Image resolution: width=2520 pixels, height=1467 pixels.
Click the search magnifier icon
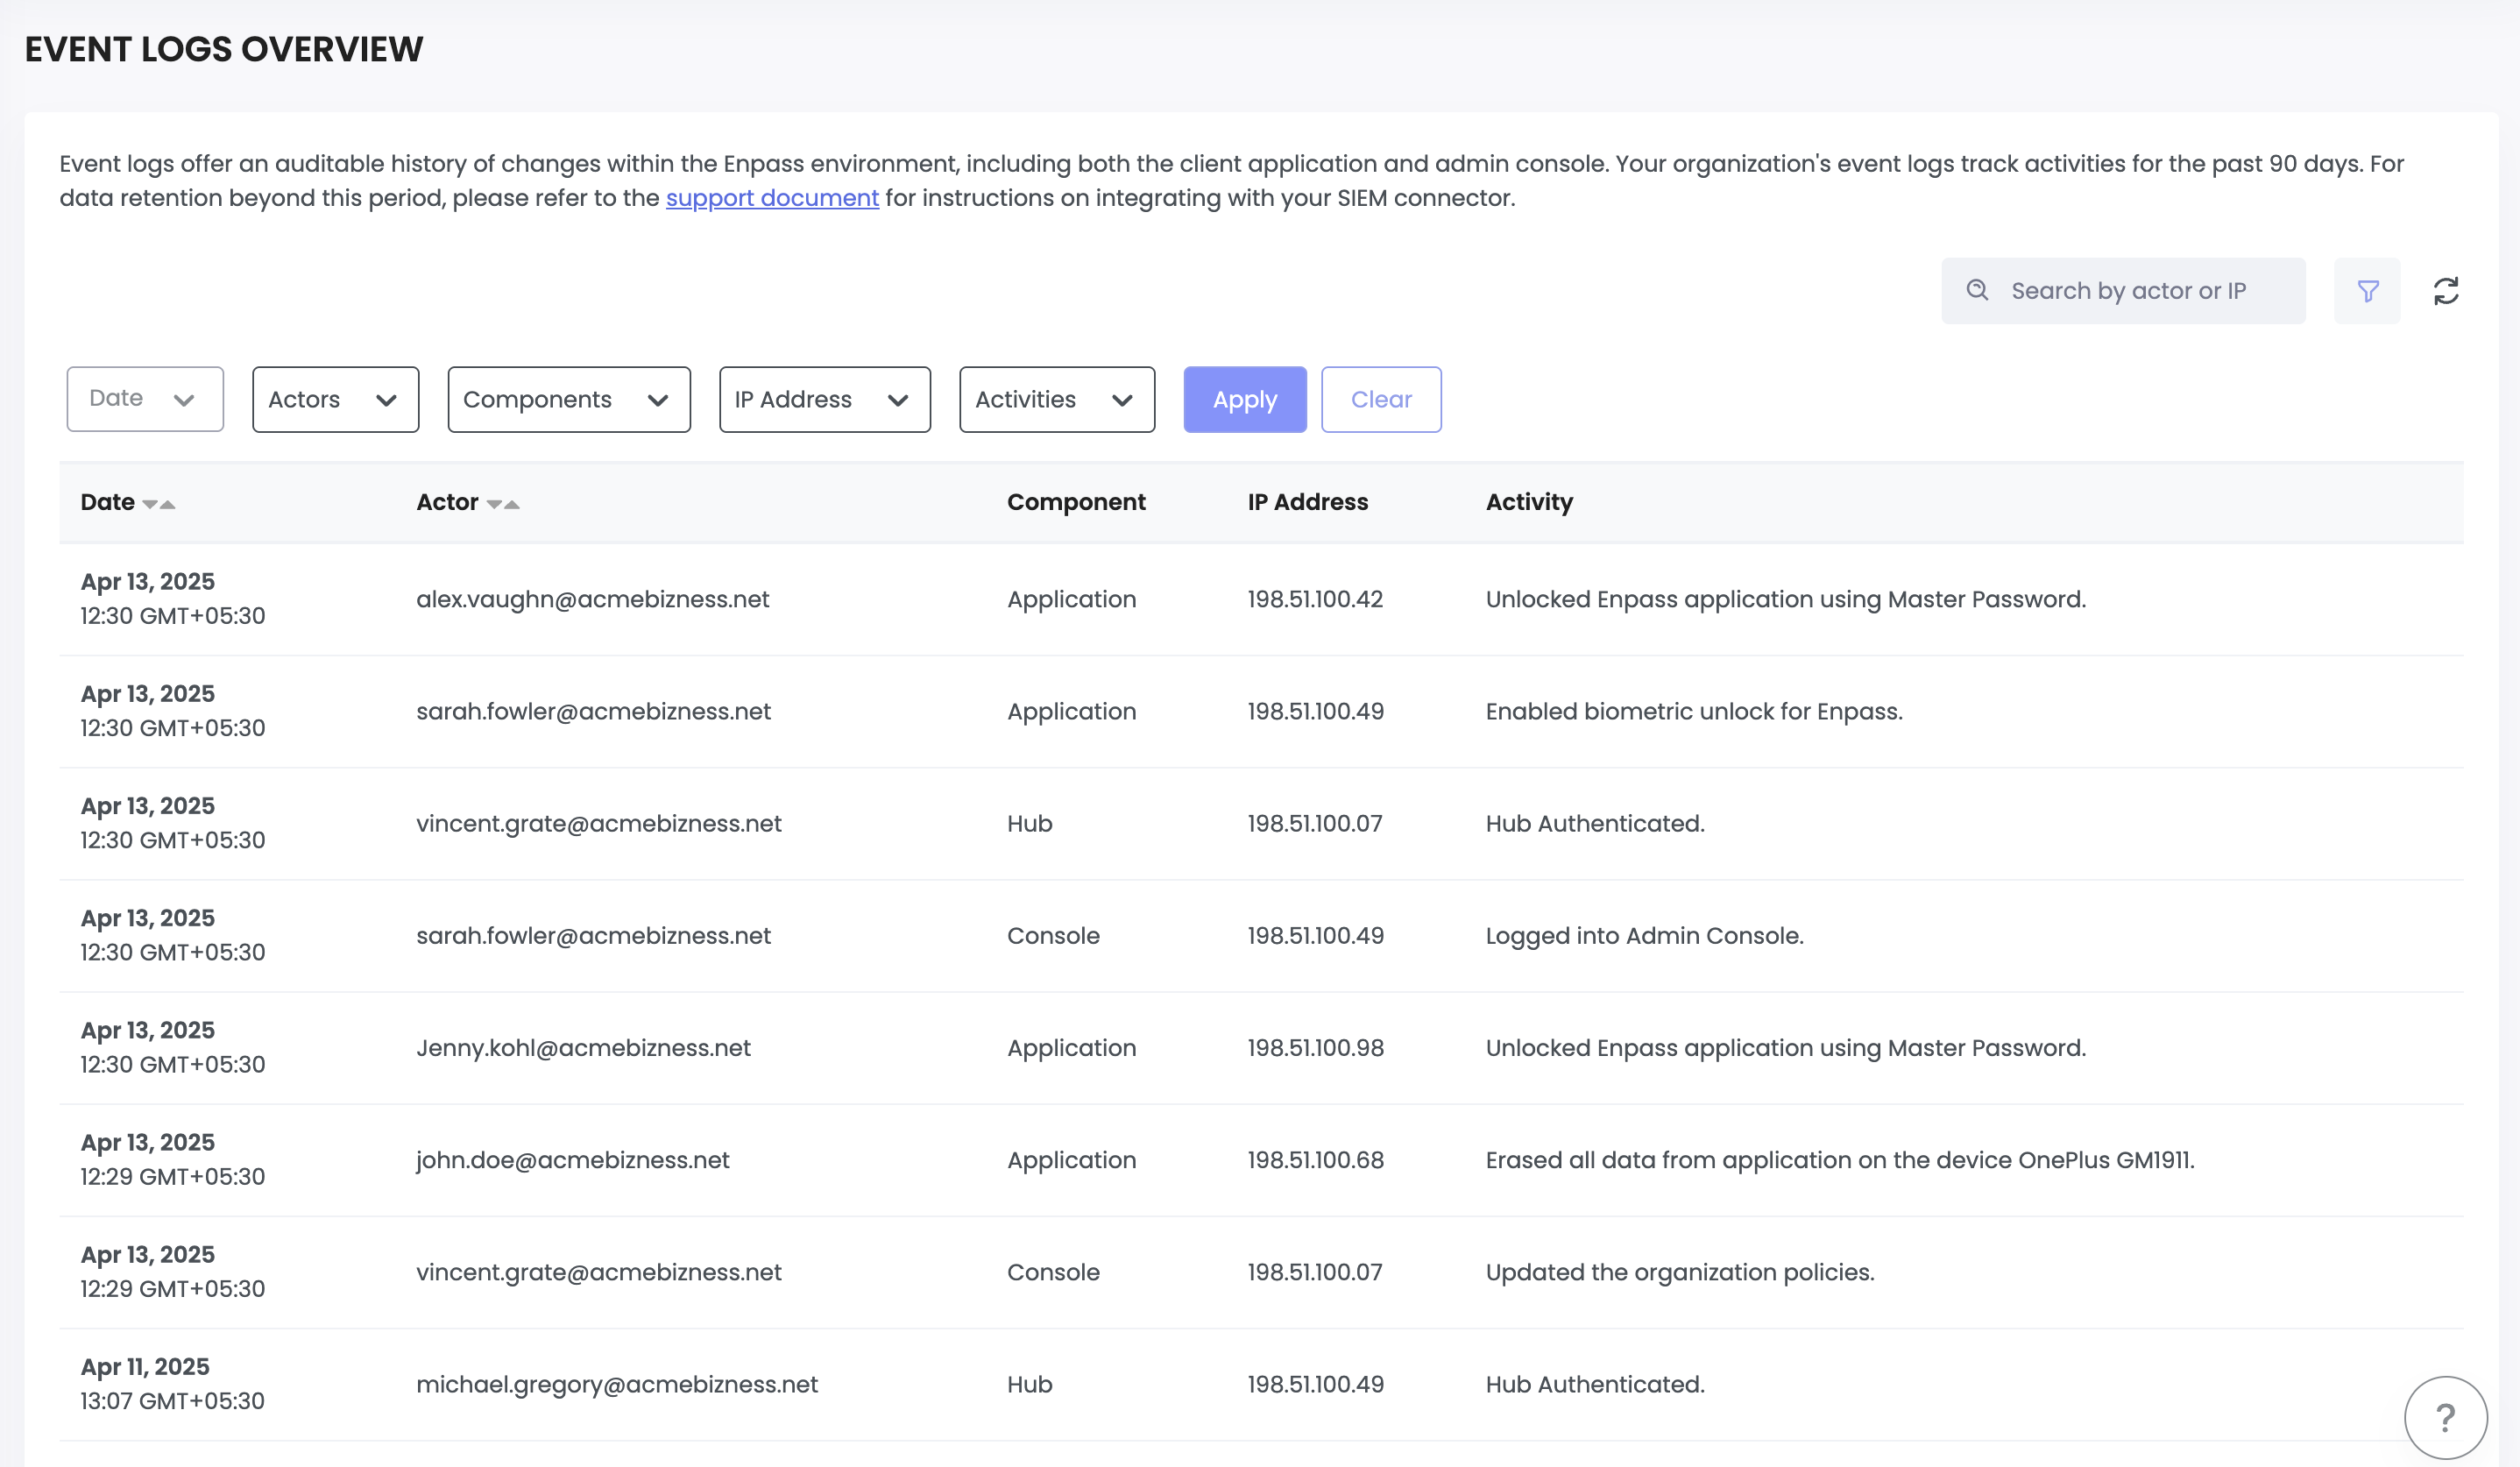coord(1977,290)
